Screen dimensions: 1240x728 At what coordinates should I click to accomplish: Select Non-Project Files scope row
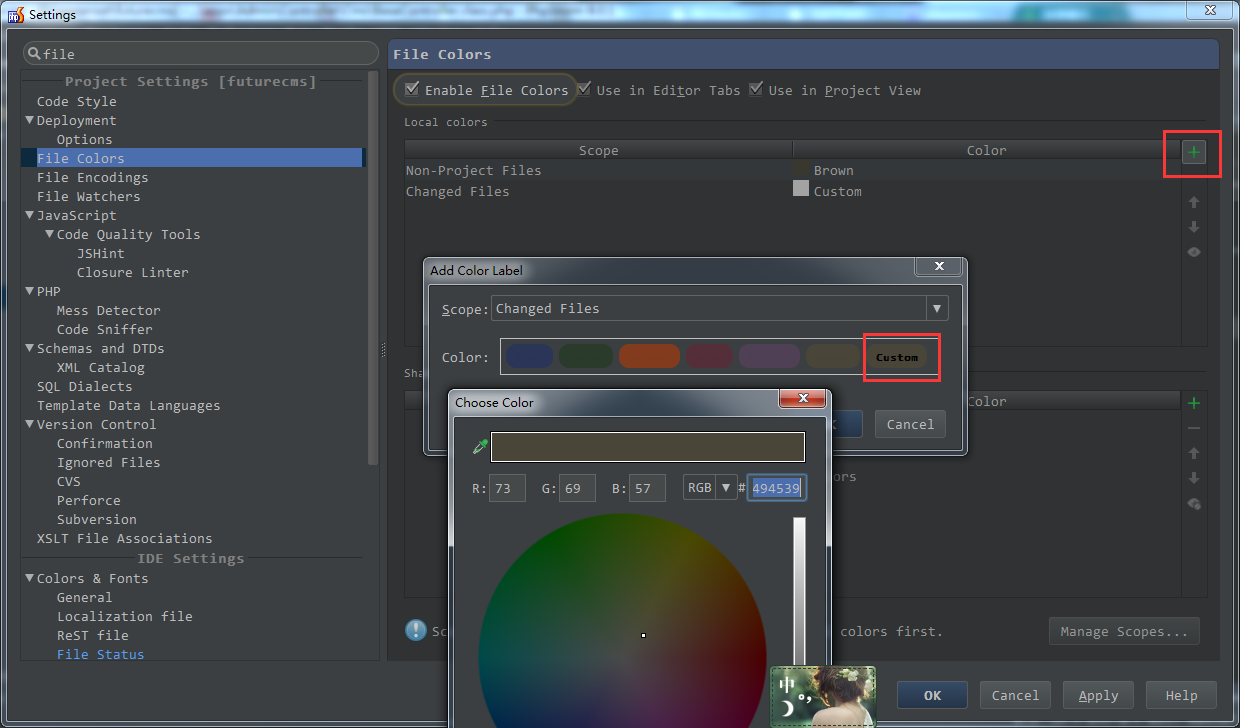pos(793,171)
